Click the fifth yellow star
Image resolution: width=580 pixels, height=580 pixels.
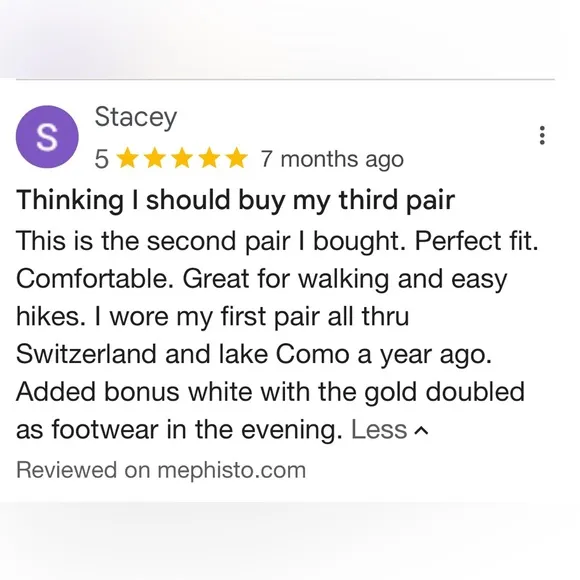[237, 158]
